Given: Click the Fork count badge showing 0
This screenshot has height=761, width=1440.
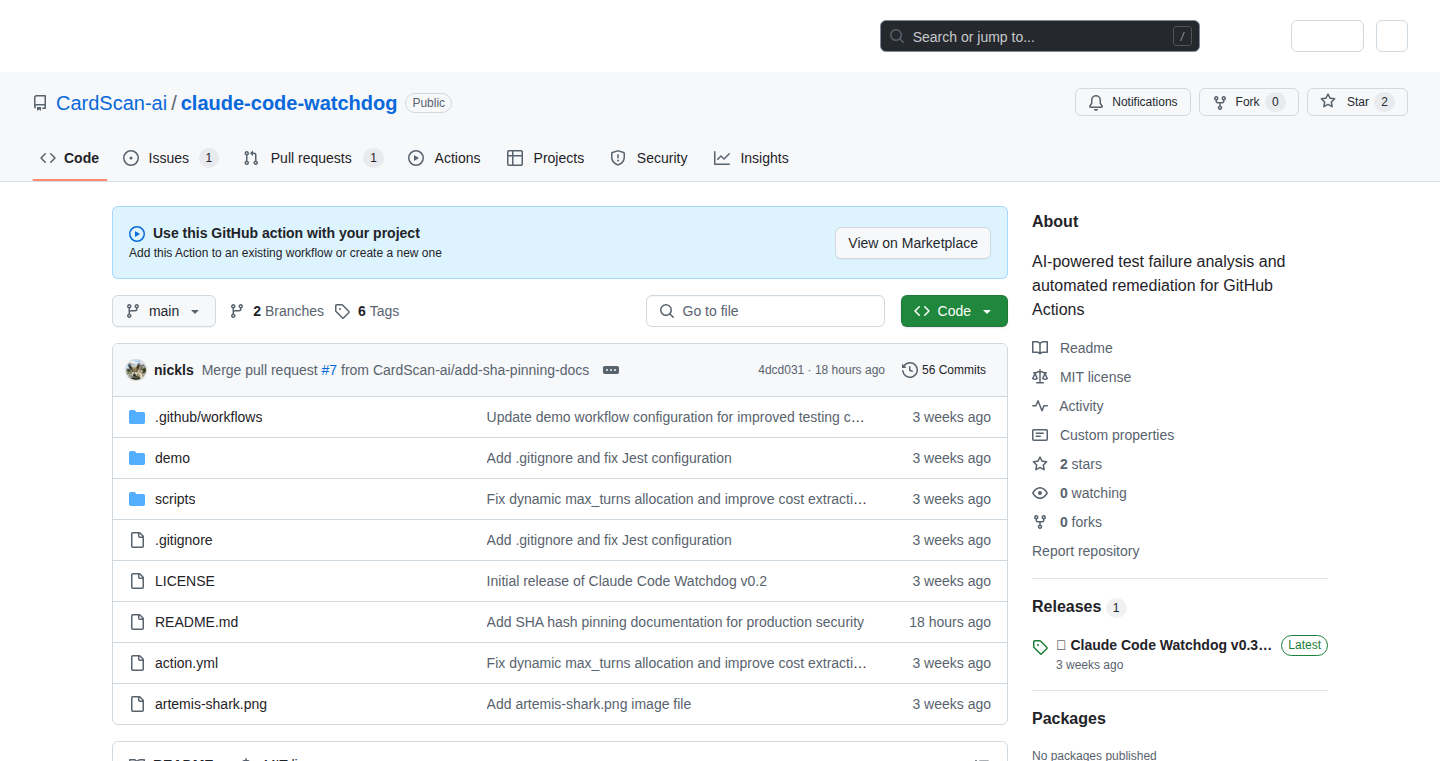Looking at the screenshot, I should (x=1275, y=102).
